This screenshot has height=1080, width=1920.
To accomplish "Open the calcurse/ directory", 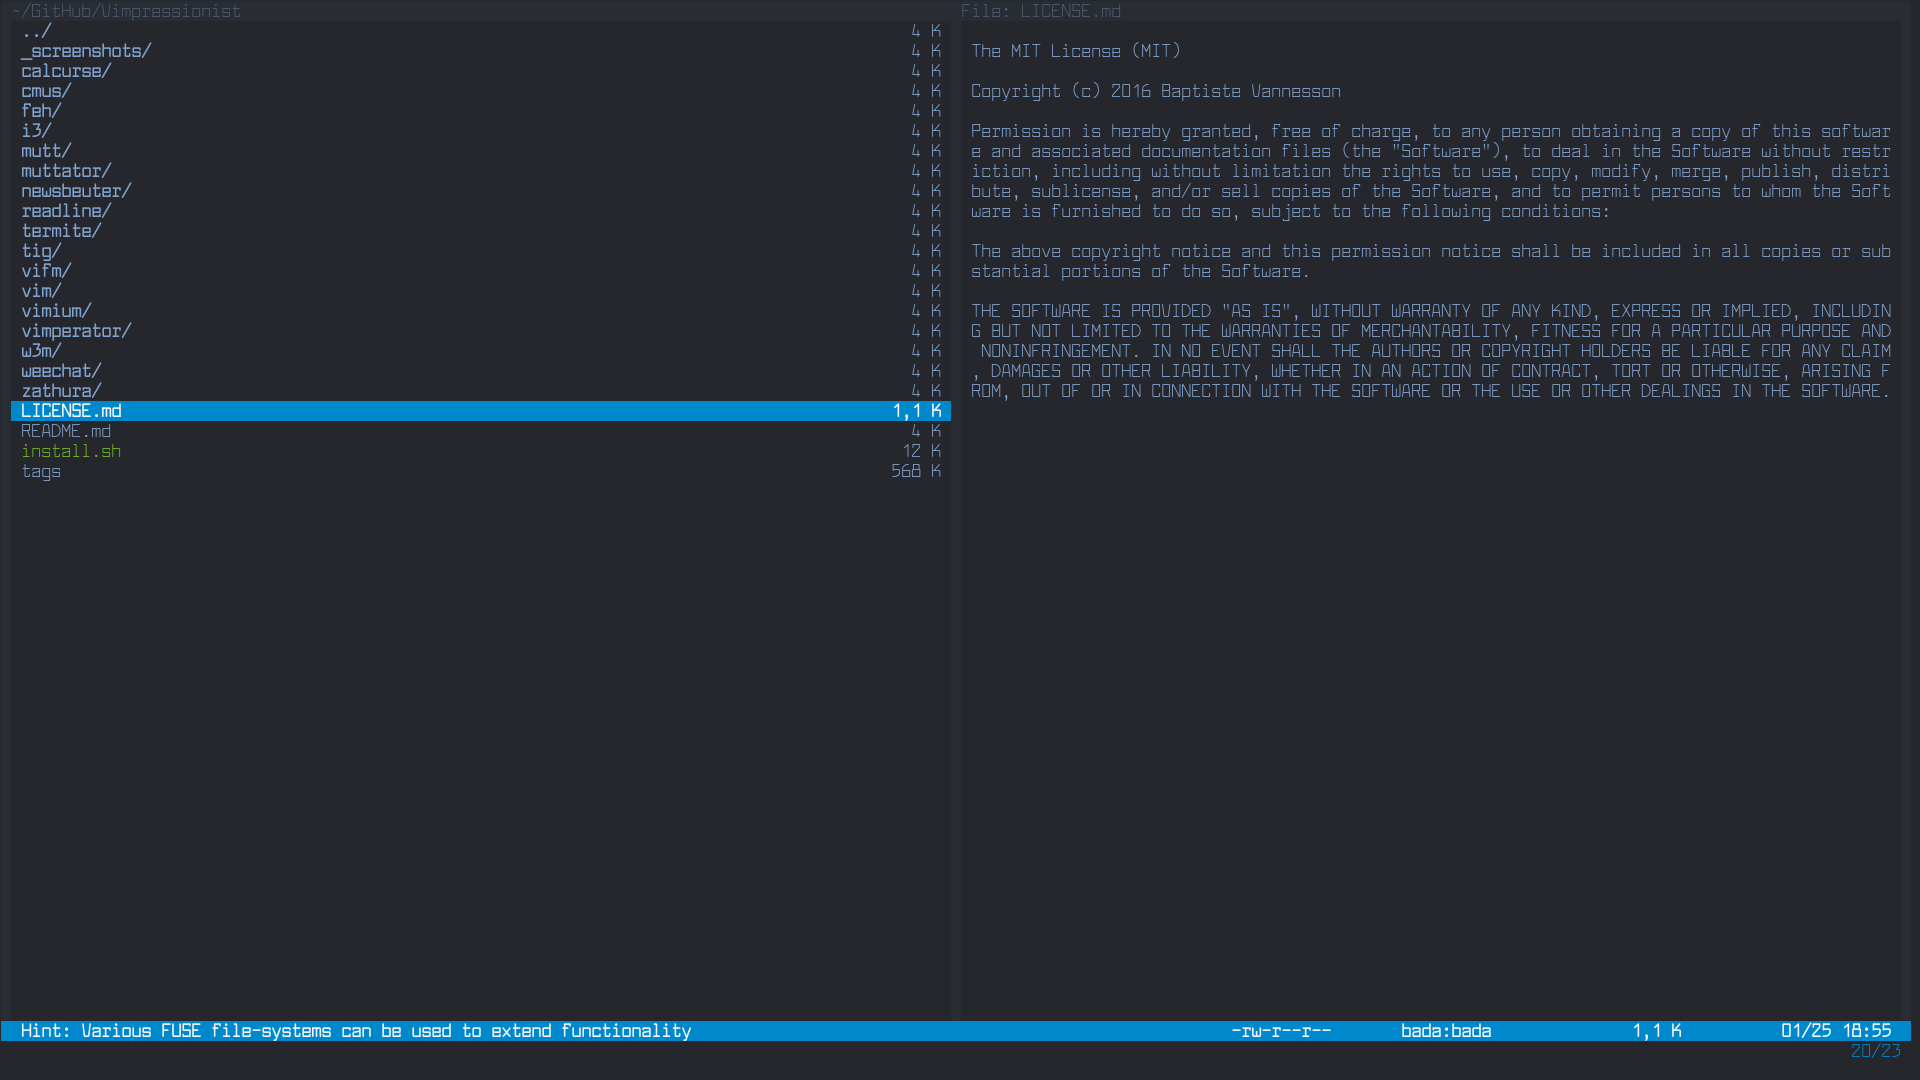I will coord(66,71).
